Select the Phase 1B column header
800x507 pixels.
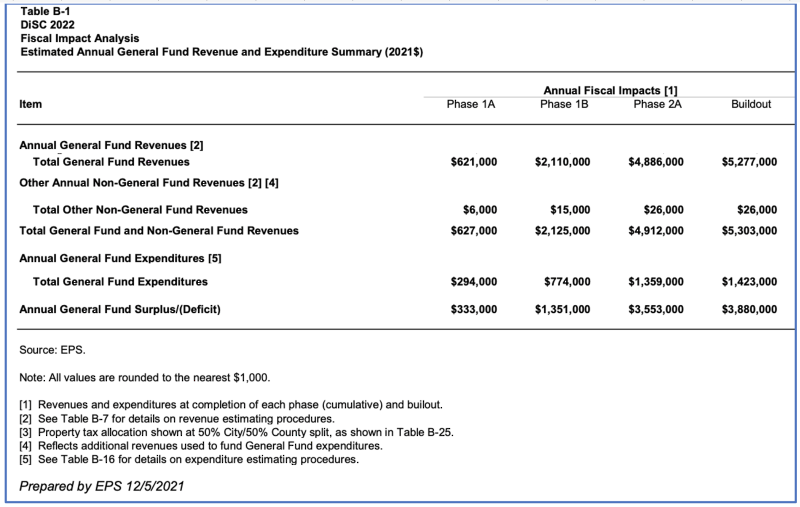pos(564,104)
